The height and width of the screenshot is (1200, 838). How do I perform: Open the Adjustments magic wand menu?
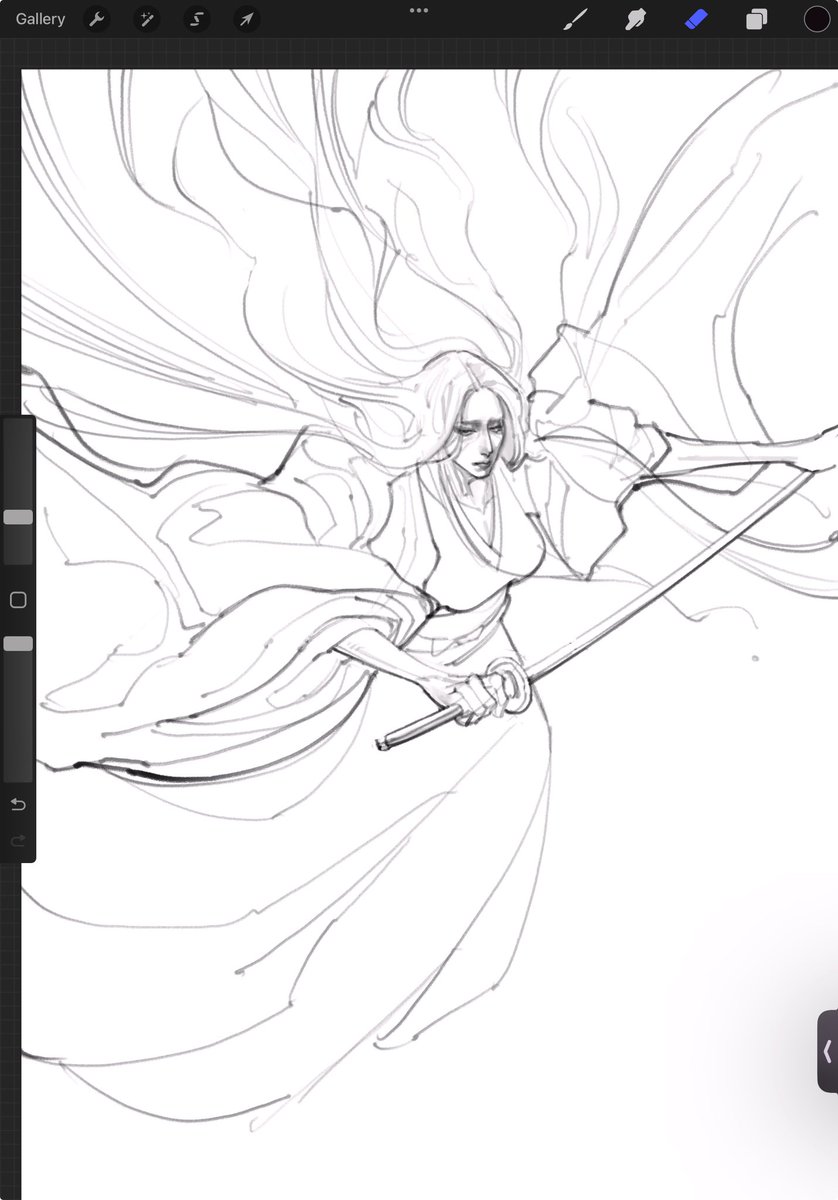(146, 19)
